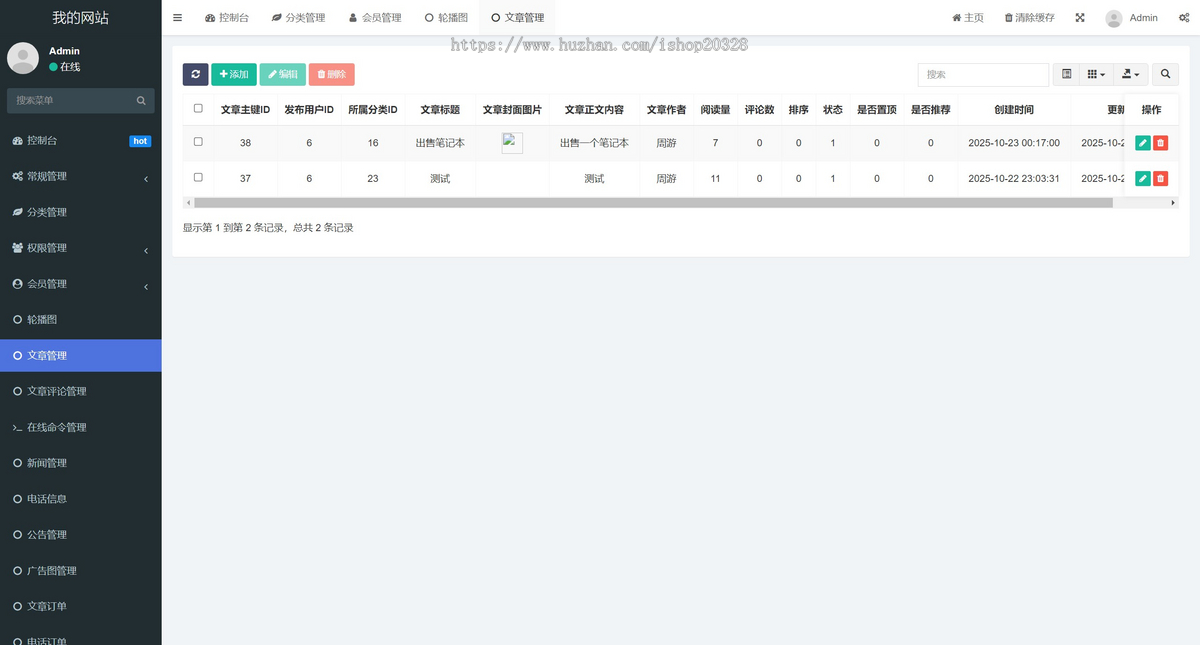Sort by 创建时间 column header
The height and width of the screenshot is (645, 1200).
tap(1014, 110)
